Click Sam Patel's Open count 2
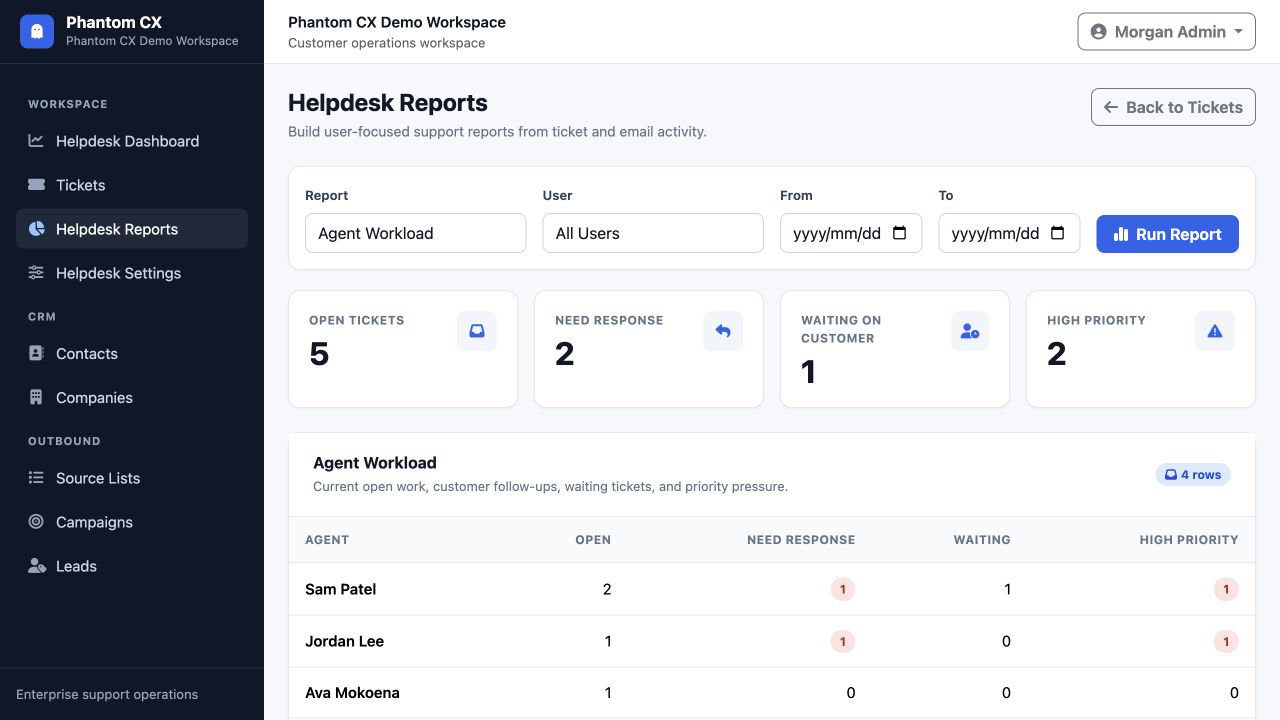This screenshot has height=720, width=1280. 607,589
